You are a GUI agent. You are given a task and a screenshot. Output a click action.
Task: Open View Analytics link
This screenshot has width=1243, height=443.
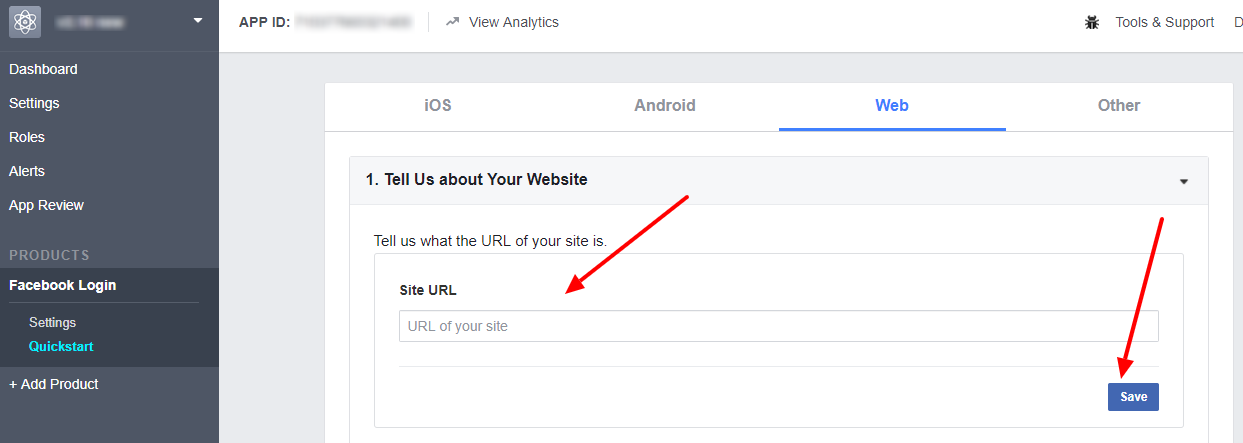[513, 22]
